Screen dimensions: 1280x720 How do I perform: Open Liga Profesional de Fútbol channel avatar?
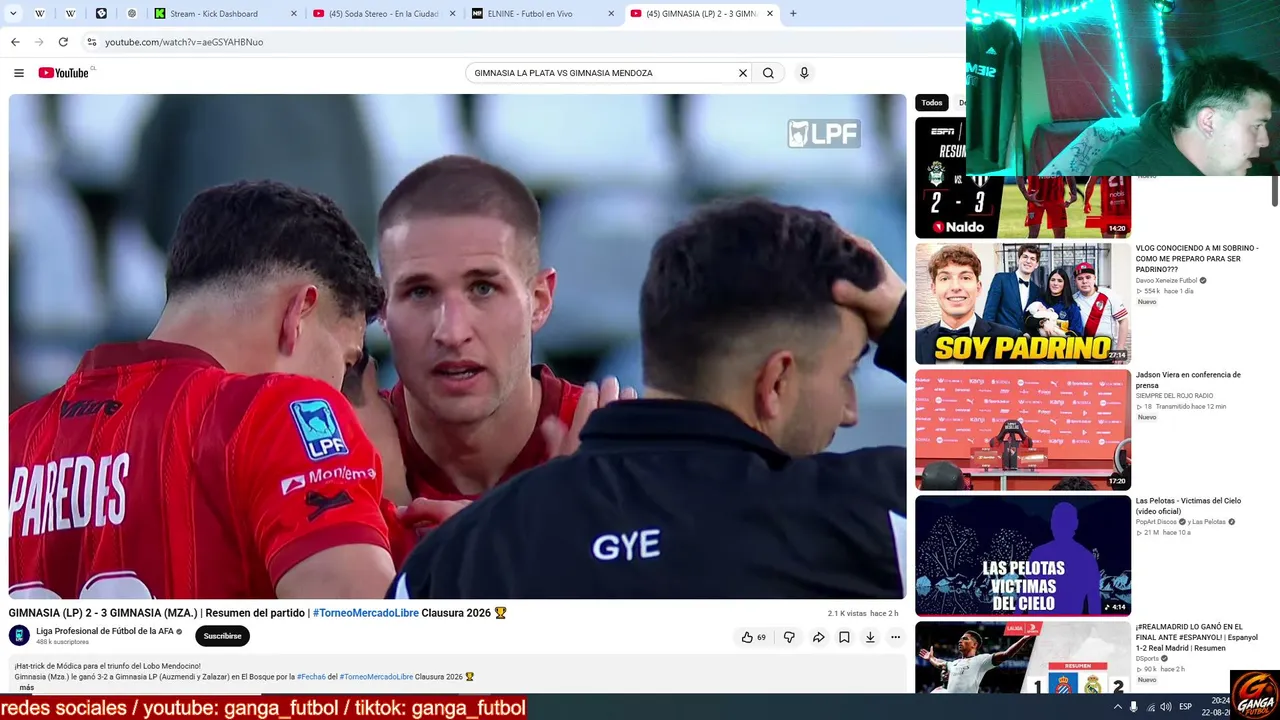pyautogui.click(x=19, y=635)
